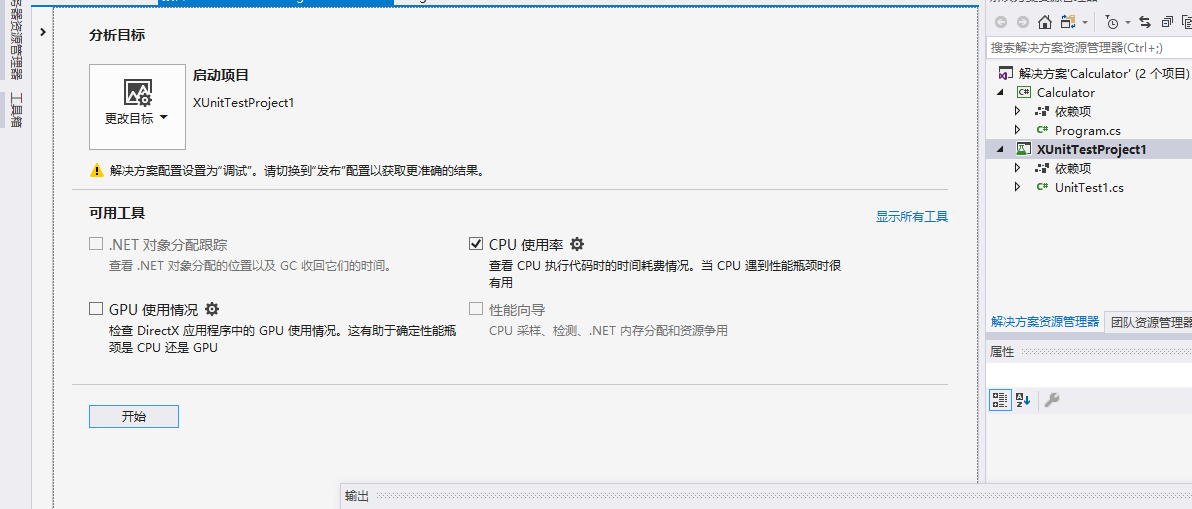Open the 服务器资源管理器 side tab
Viewport: 1192px width, 509px height.
point(15,38)
